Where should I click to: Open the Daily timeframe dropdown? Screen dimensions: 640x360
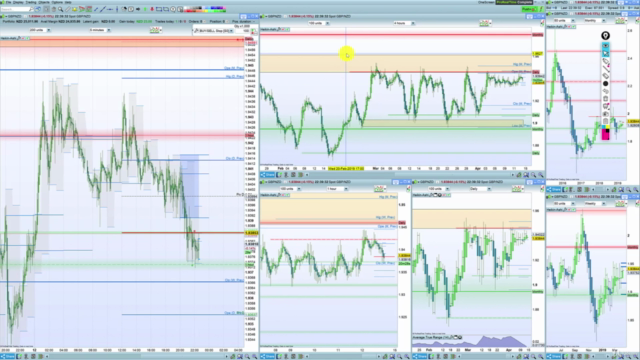[479, 189]
